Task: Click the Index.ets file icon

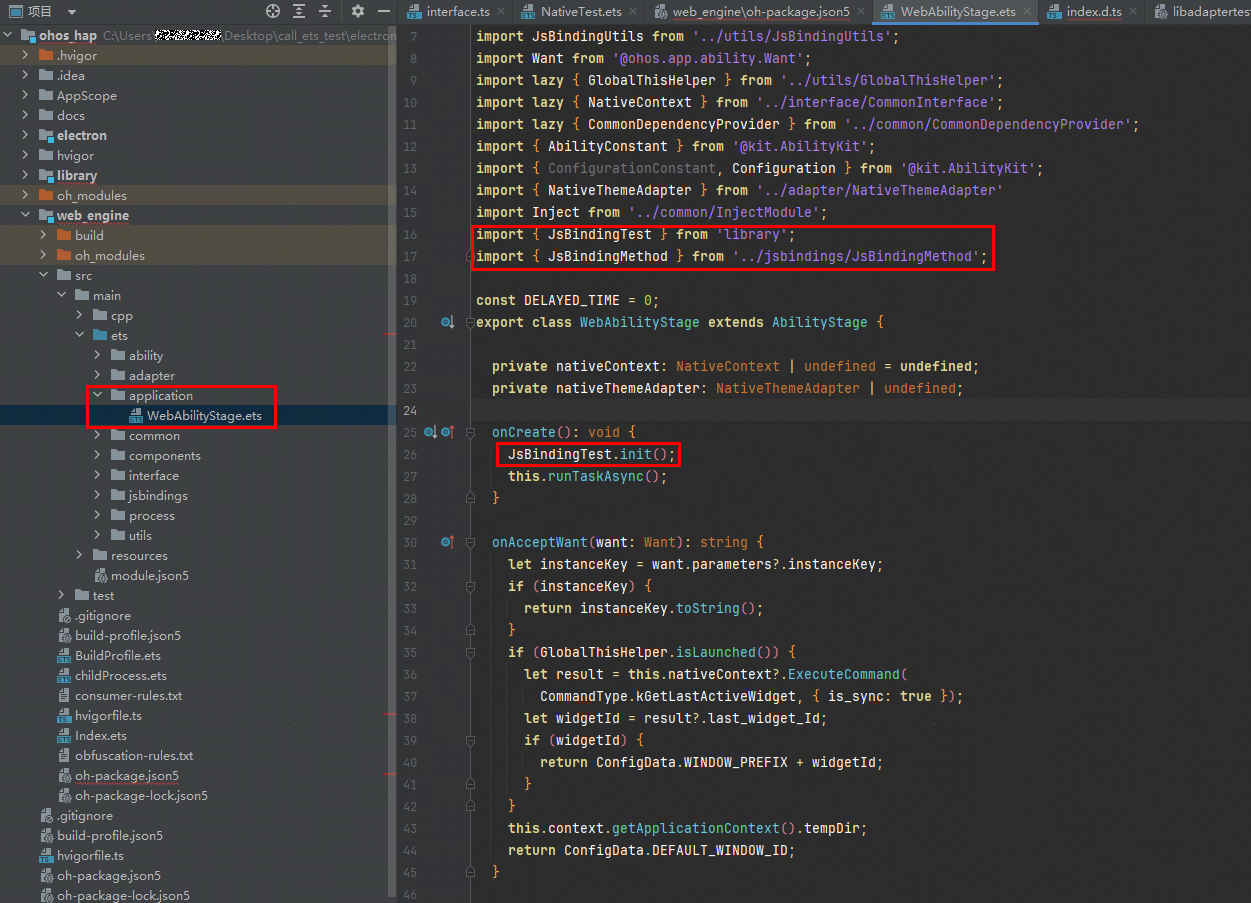Action: point(64,736)
